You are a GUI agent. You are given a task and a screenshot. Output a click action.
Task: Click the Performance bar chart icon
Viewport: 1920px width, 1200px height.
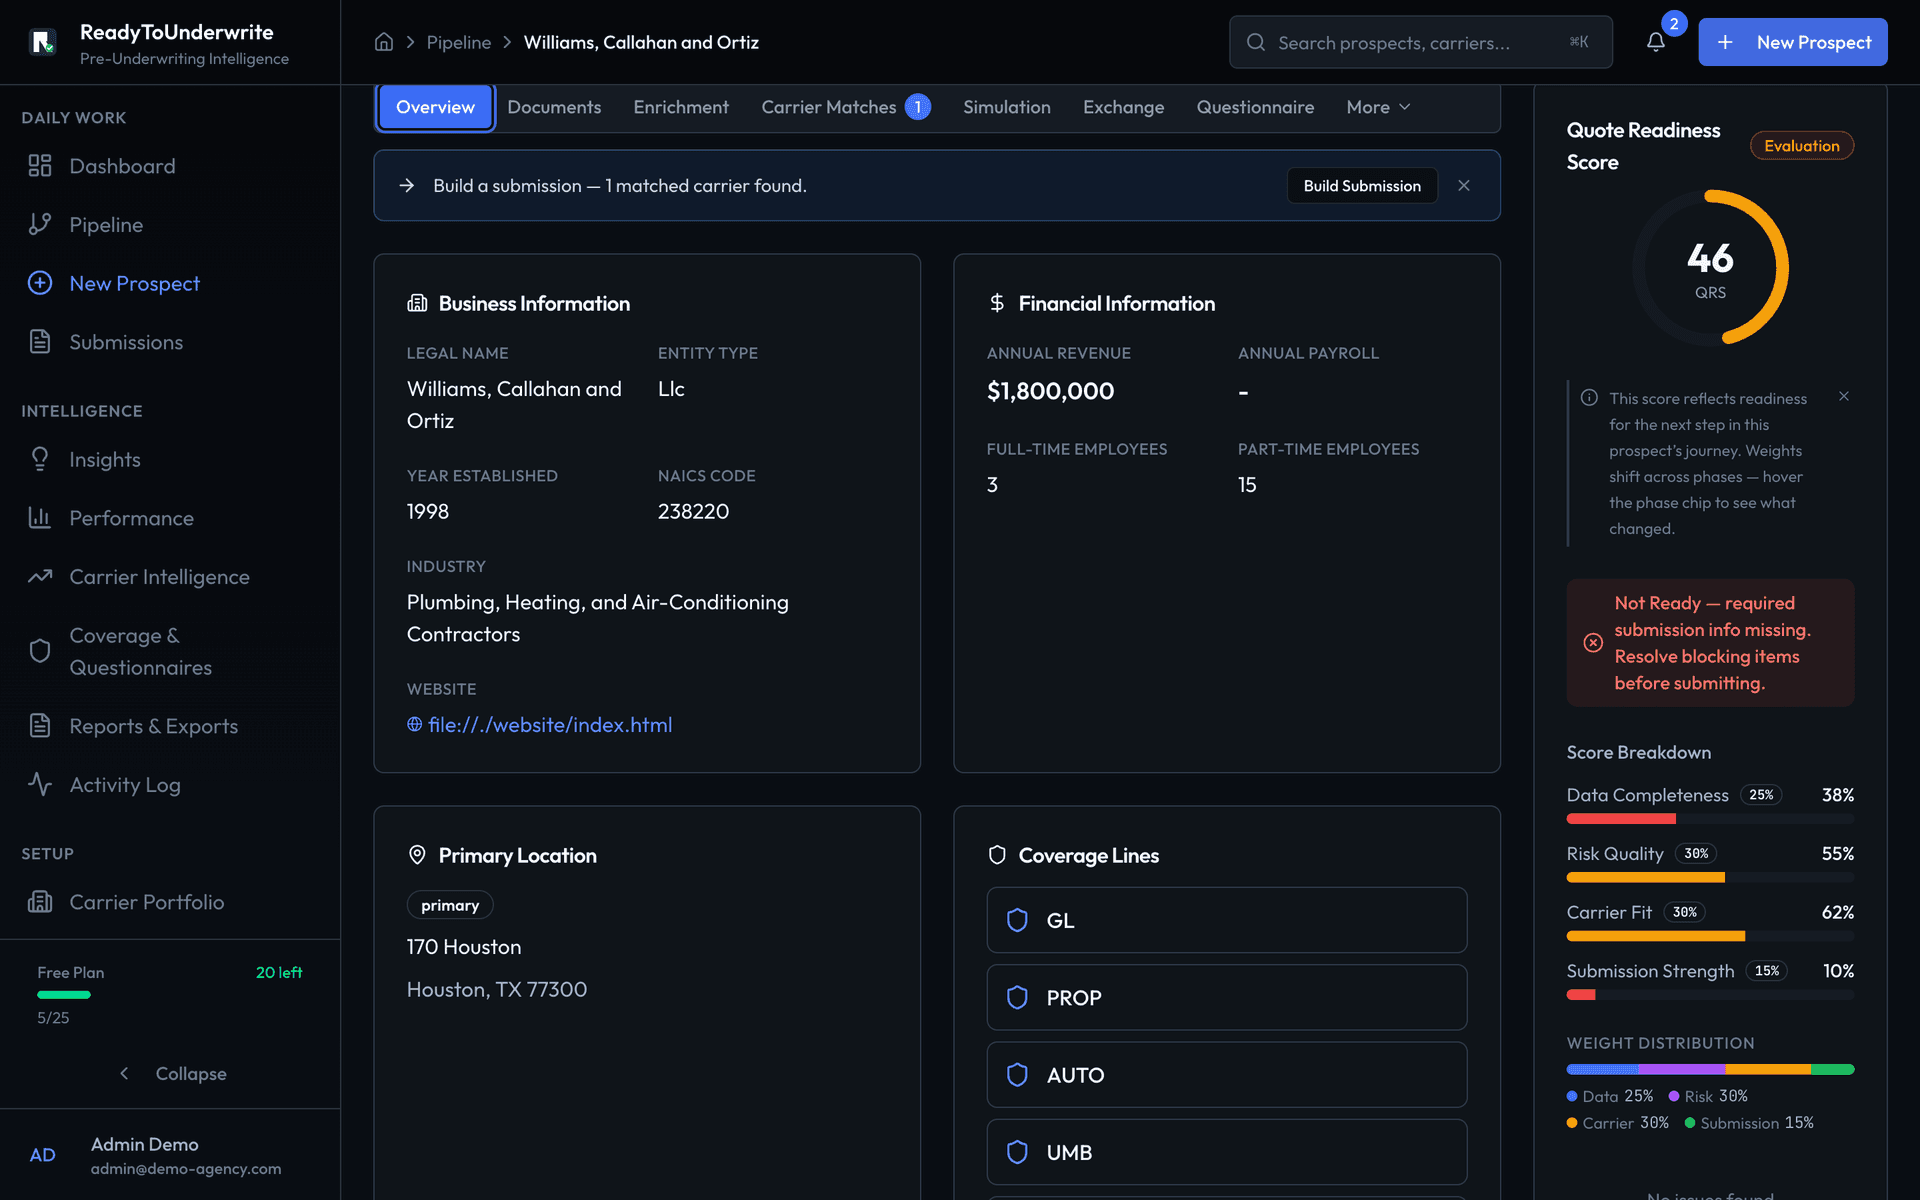click(x=40, y=518)
